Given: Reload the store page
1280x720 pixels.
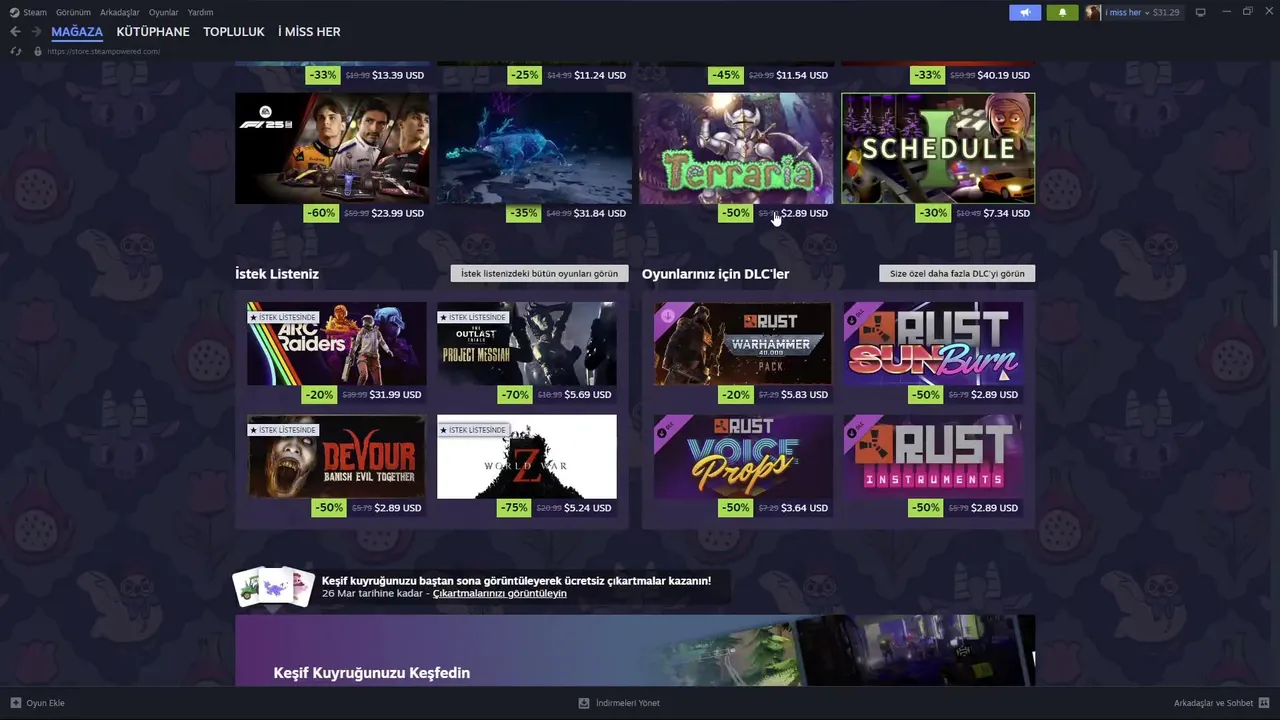Looking at the screenshot, I should (x=16, y=51).
